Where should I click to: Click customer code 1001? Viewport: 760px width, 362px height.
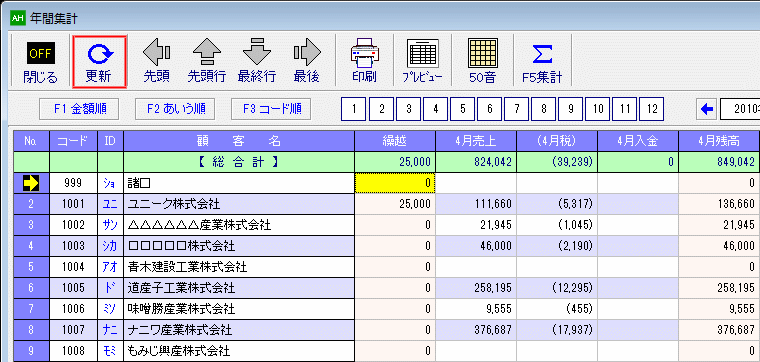coord(73,204)
